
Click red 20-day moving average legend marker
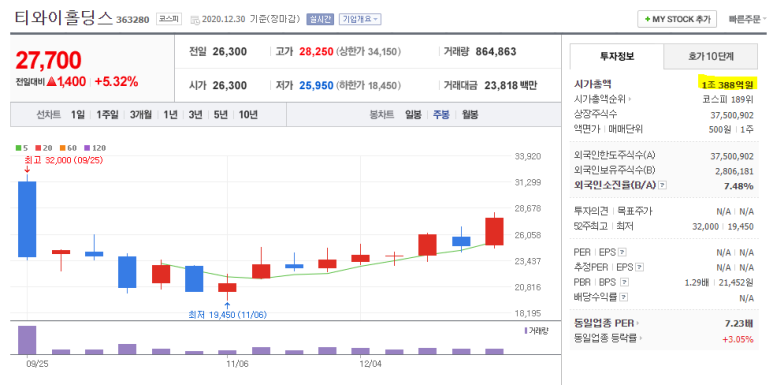point(37,148)
